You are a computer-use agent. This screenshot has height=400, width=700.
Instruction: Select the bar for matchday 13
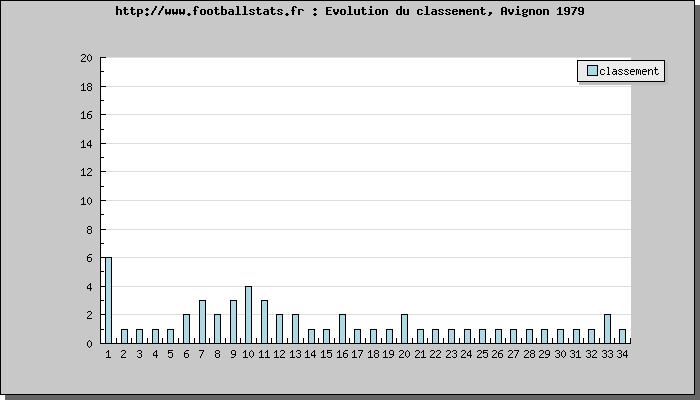point(295,329)
